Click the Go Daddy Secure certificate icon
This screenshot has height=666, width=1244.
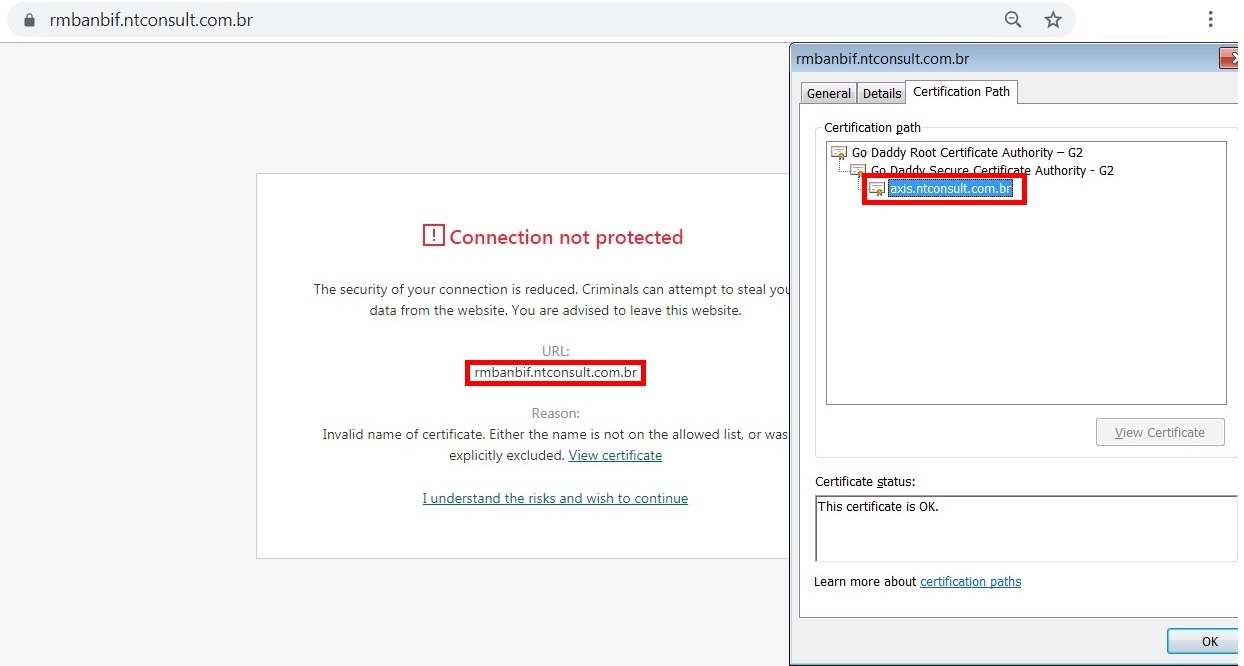[x=858, y=171]
